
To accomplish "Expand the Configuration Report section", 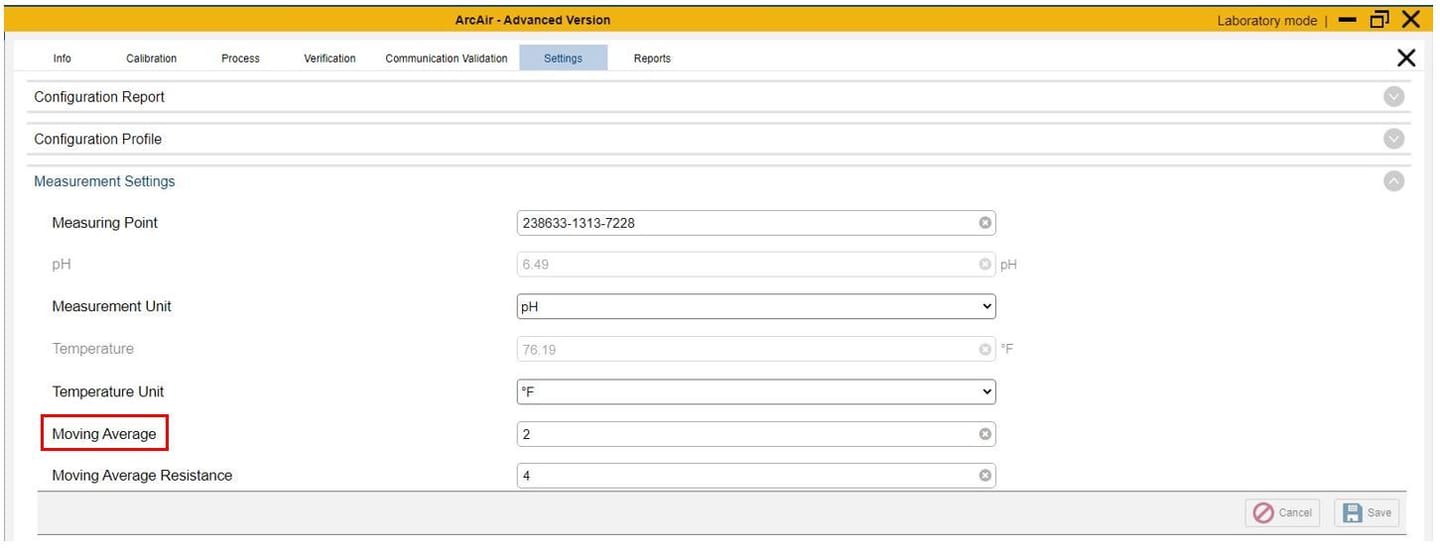I will pyautogui.click(x=1393, y=97).
